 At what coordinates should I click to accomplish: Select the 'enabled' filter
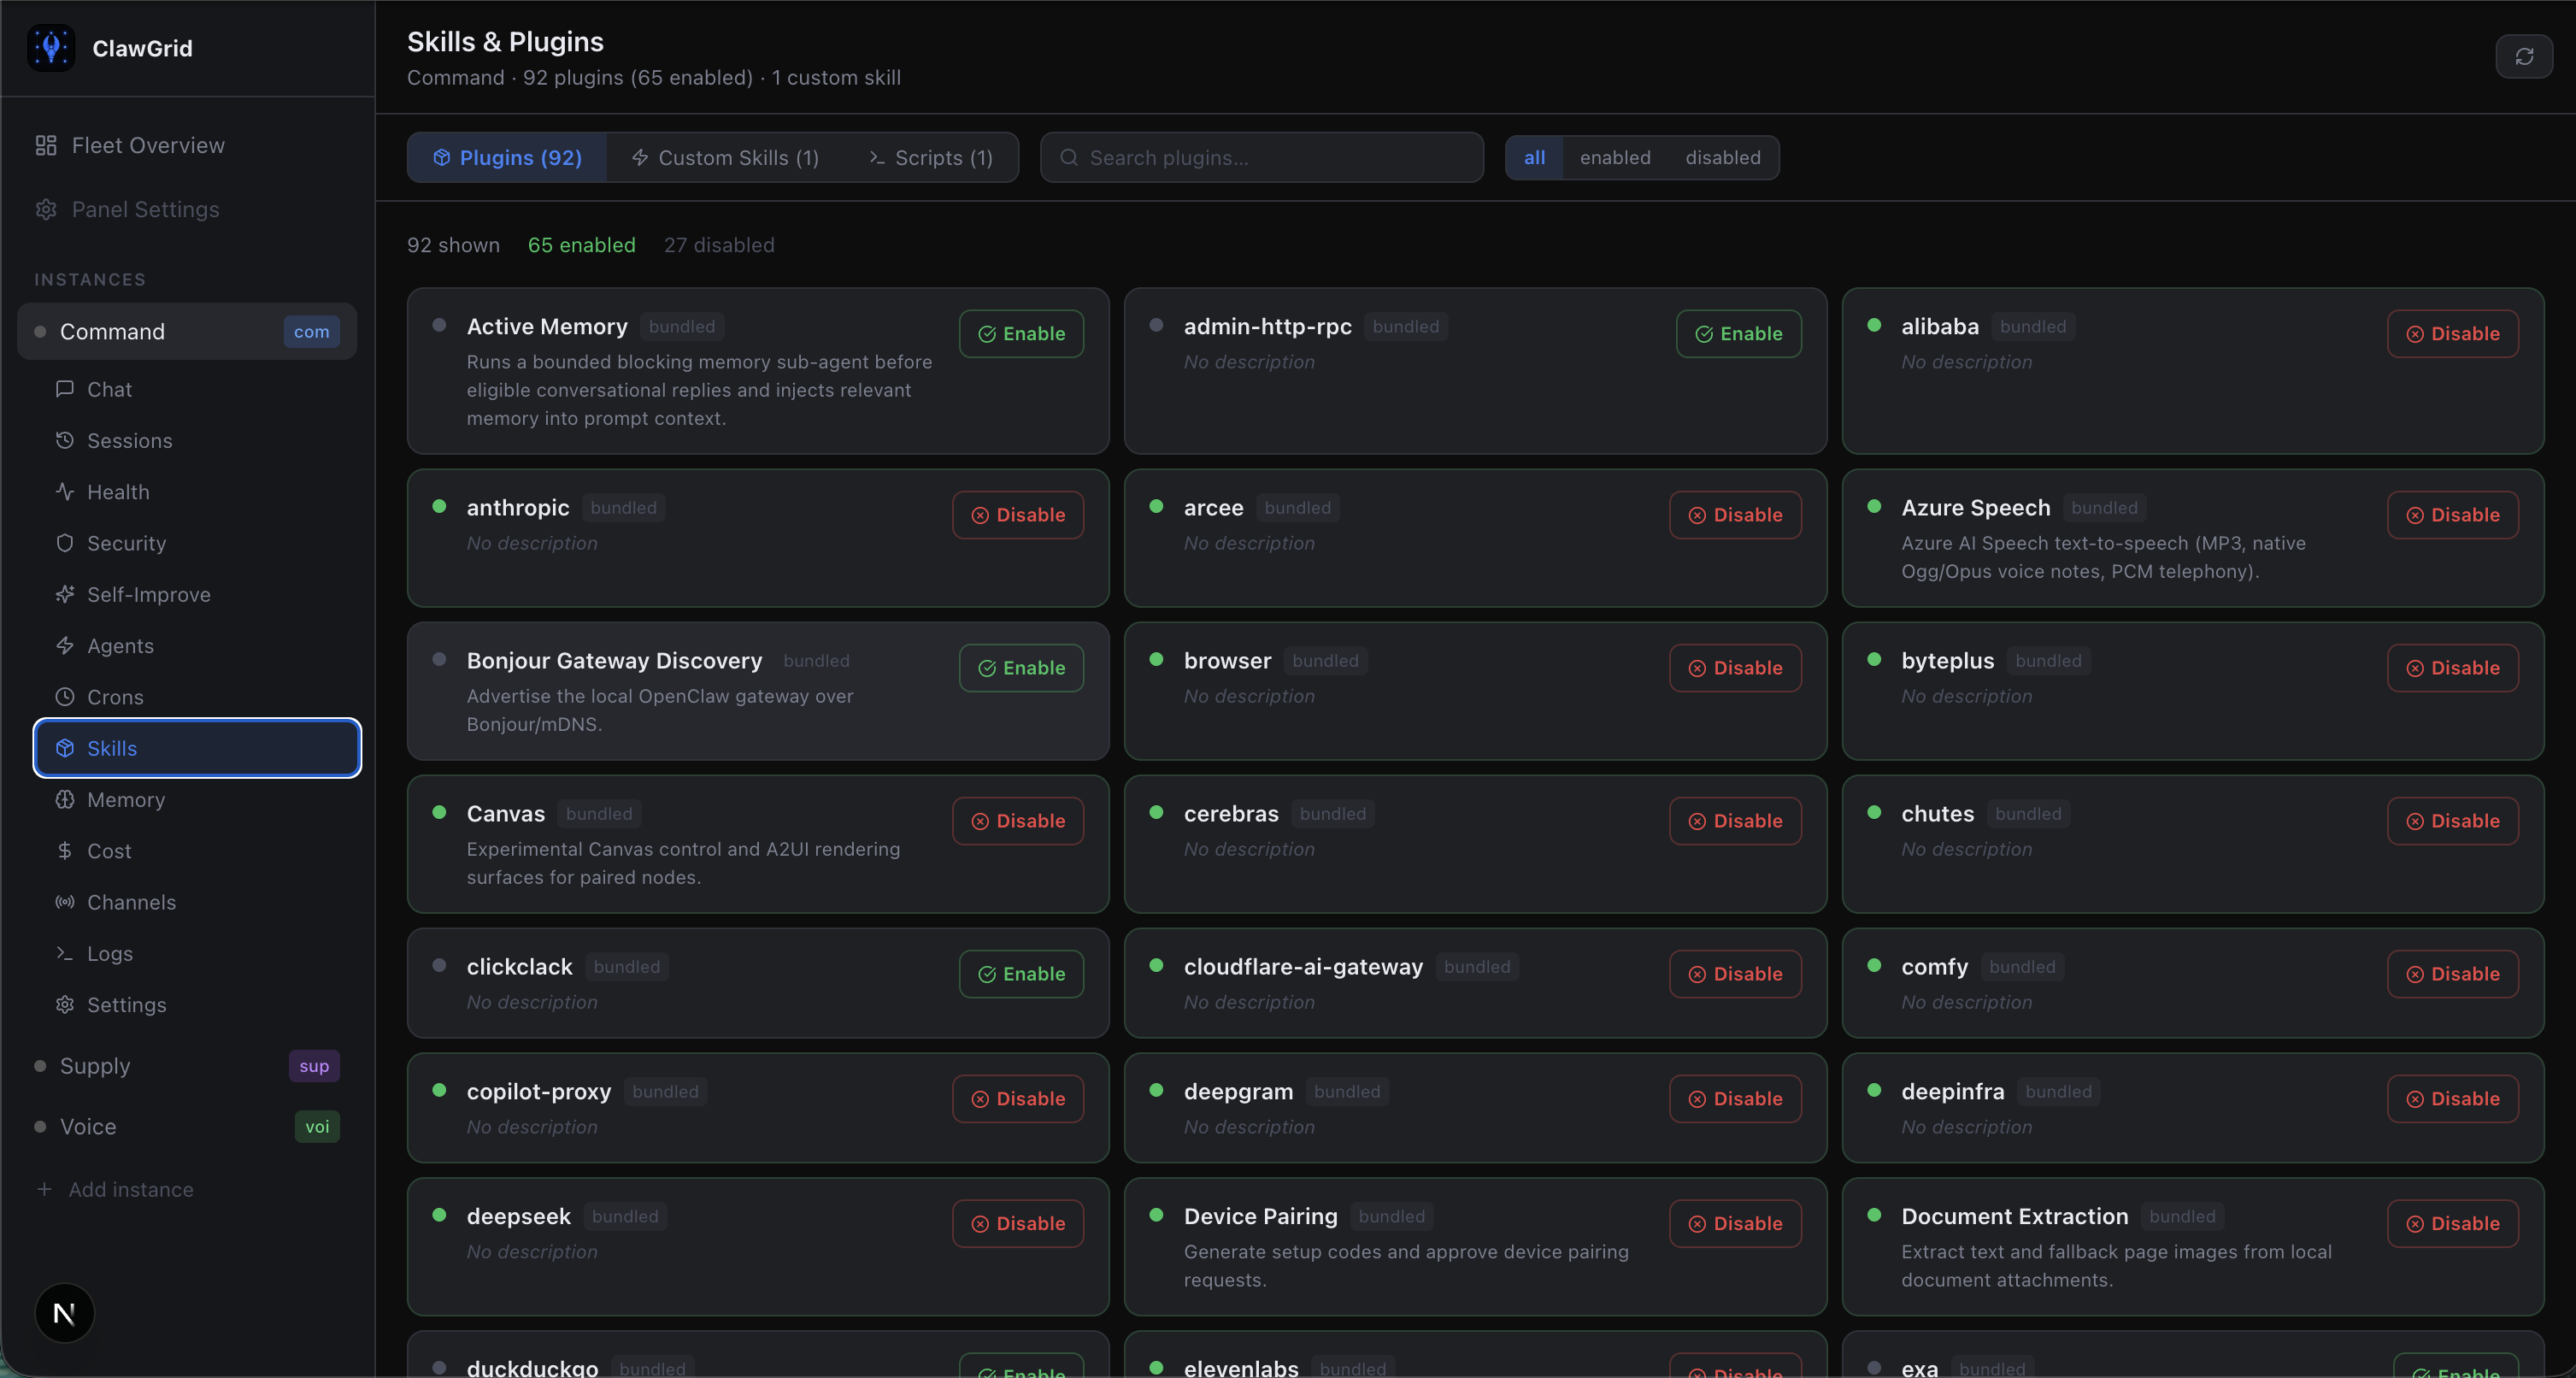1615,157
